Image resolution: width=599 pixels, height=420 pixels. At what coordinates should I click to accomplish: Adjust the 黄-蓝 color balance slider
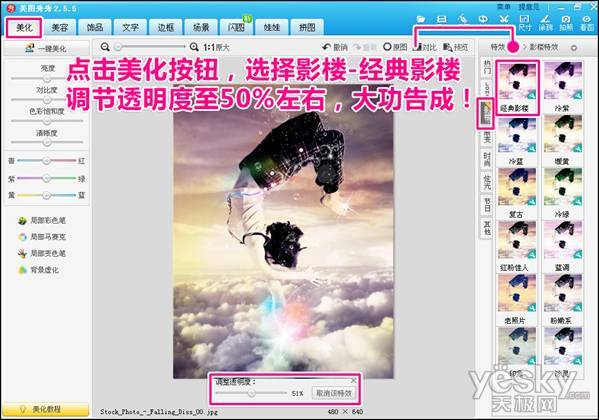[x=47, y=195]
